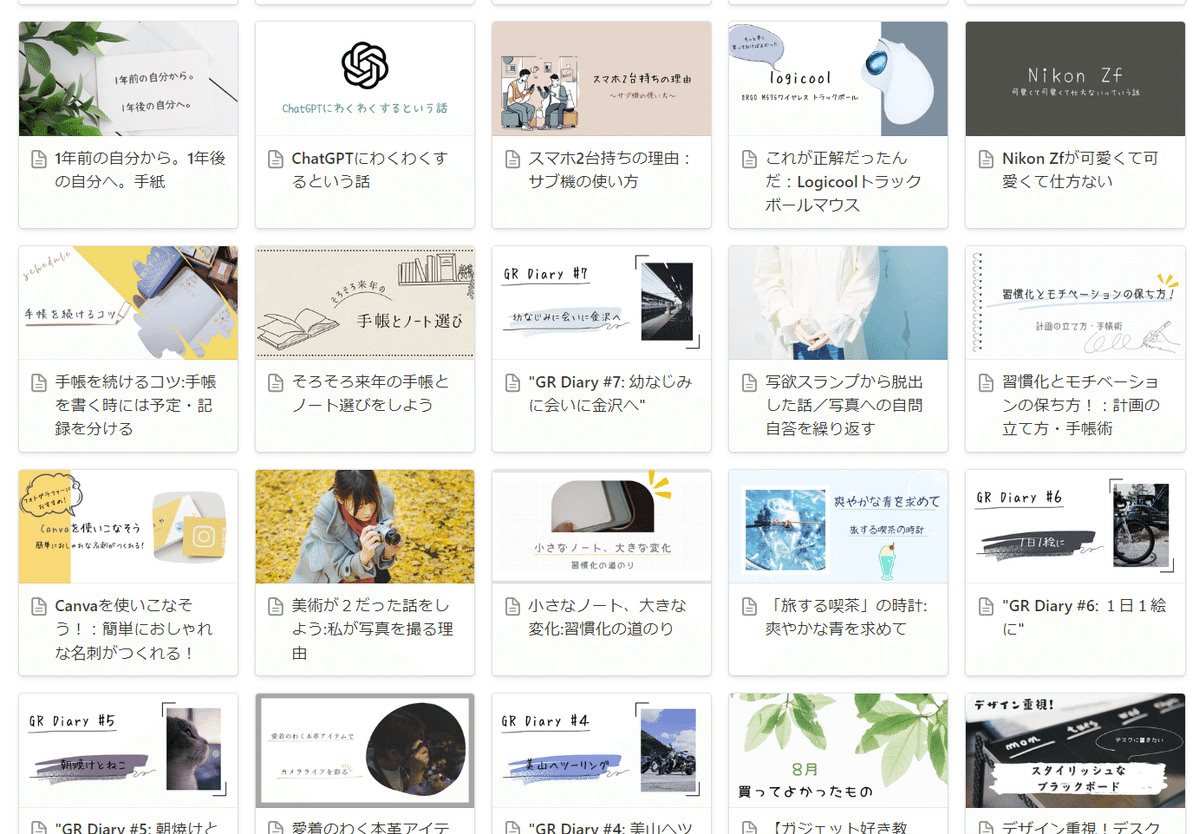Open the Logicool trackball cover image
This screenshot has height=834, width=1200.
pos(838,79)
